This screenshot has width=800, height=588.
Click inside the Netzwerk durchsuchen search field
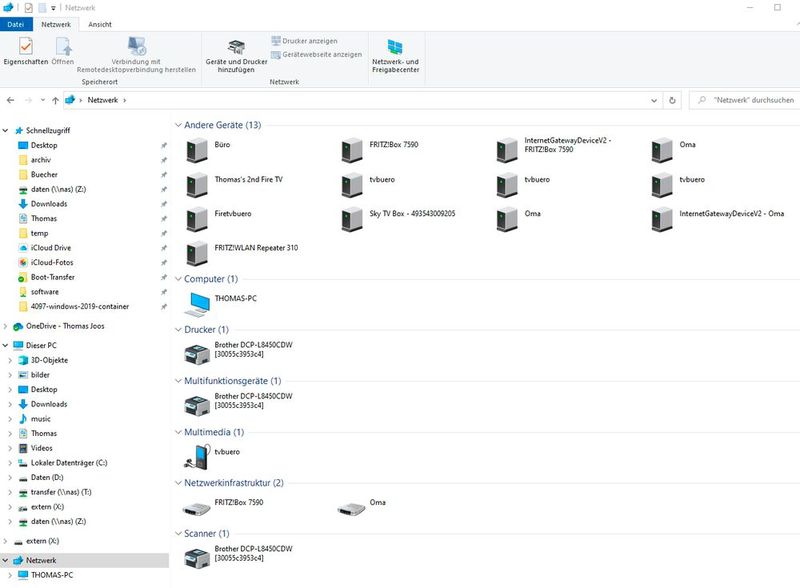click(745, 100)
